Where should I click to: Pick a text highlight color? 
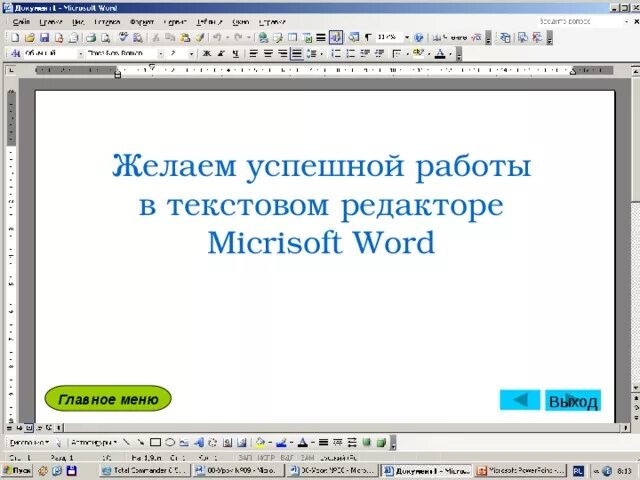pyautogui.click(x=418, y=53)
